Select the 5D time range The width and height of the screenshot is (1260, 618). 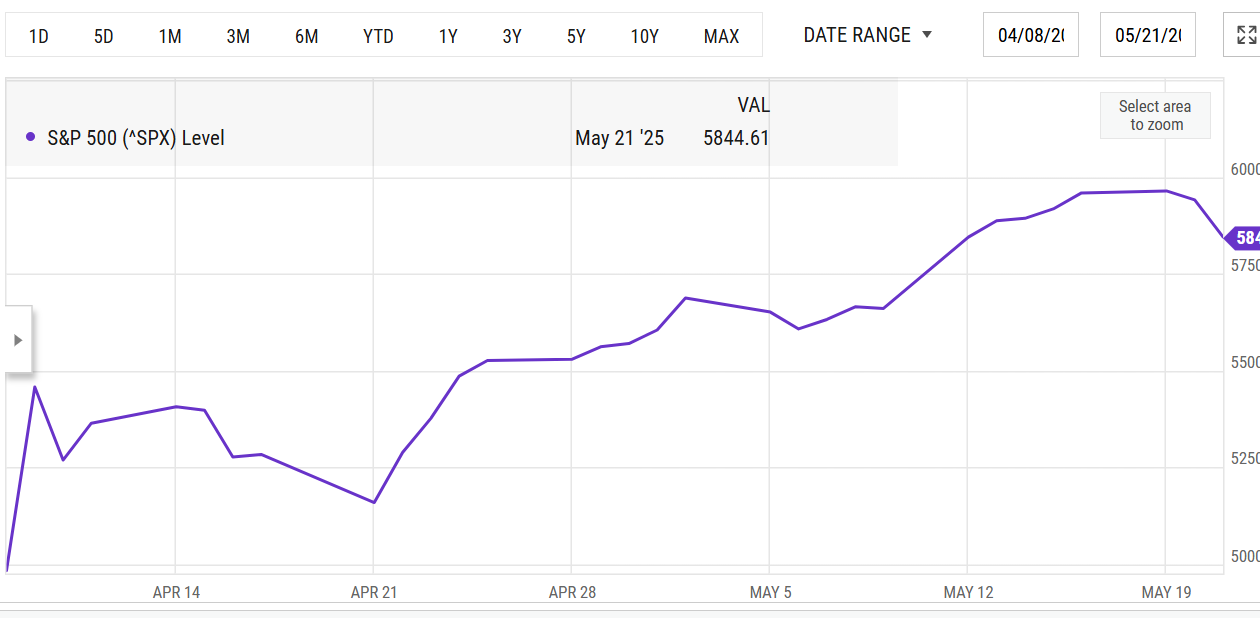(x=104, y=36)
